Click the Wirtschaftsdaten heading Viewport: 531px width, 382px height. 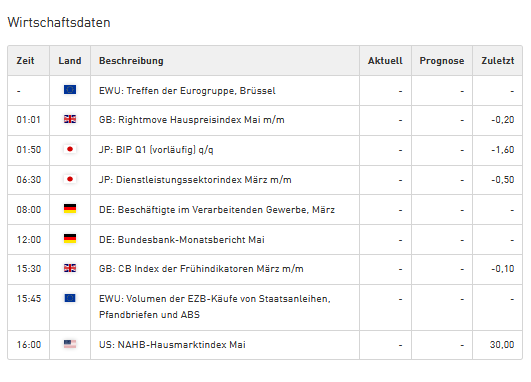pos(59,22)
